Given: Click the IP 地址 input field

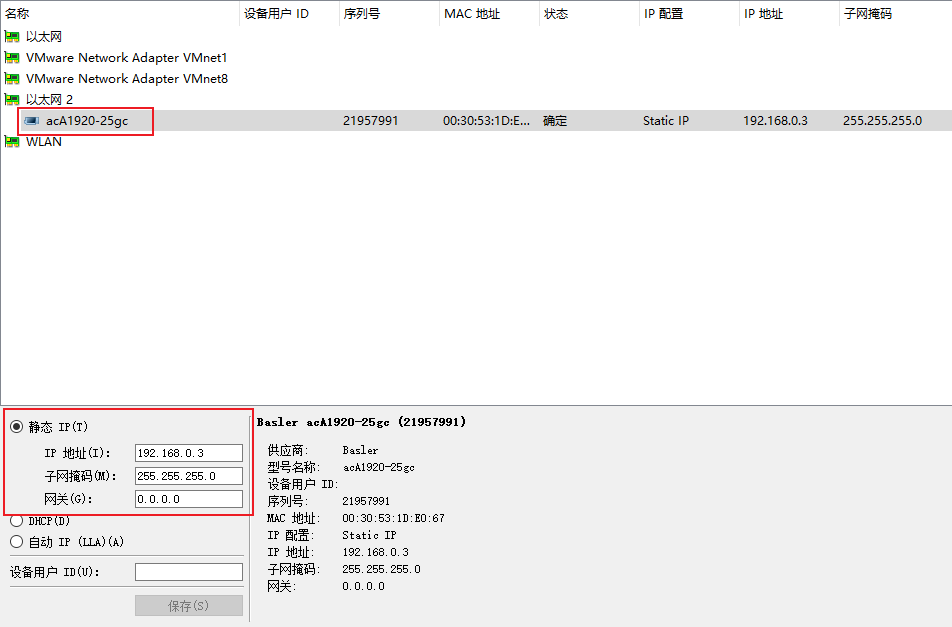Looking at the screenshot, I should point(189,452).
